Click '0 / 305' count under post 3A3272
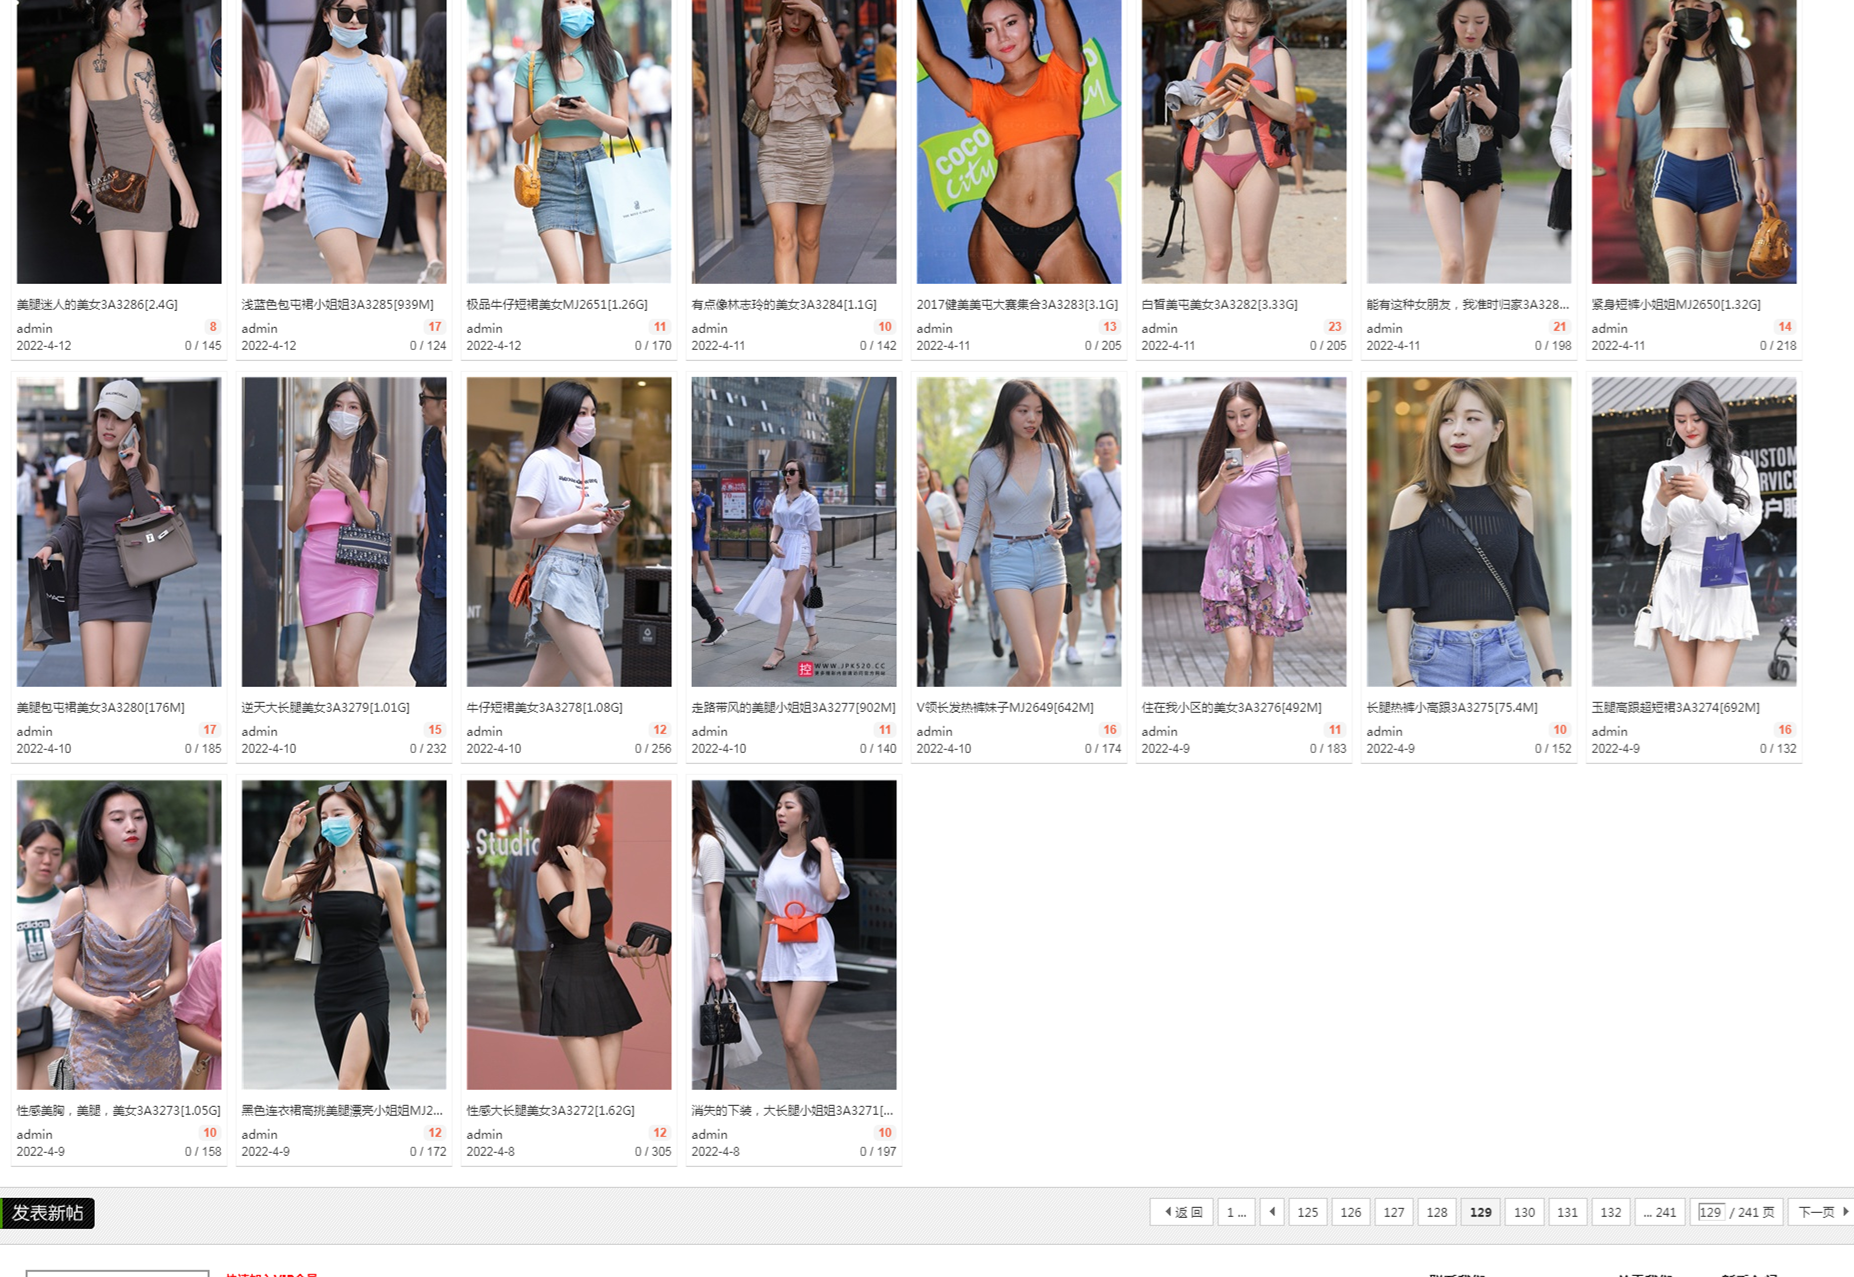Image resolution: width=1854 pixels, height=1277 pixels. tap(653, 1151)
